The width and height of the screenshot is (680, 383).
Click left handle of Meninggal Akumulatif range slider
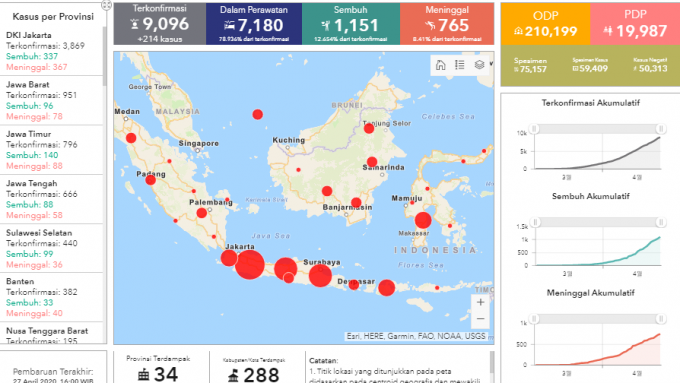tap(534, 319)
